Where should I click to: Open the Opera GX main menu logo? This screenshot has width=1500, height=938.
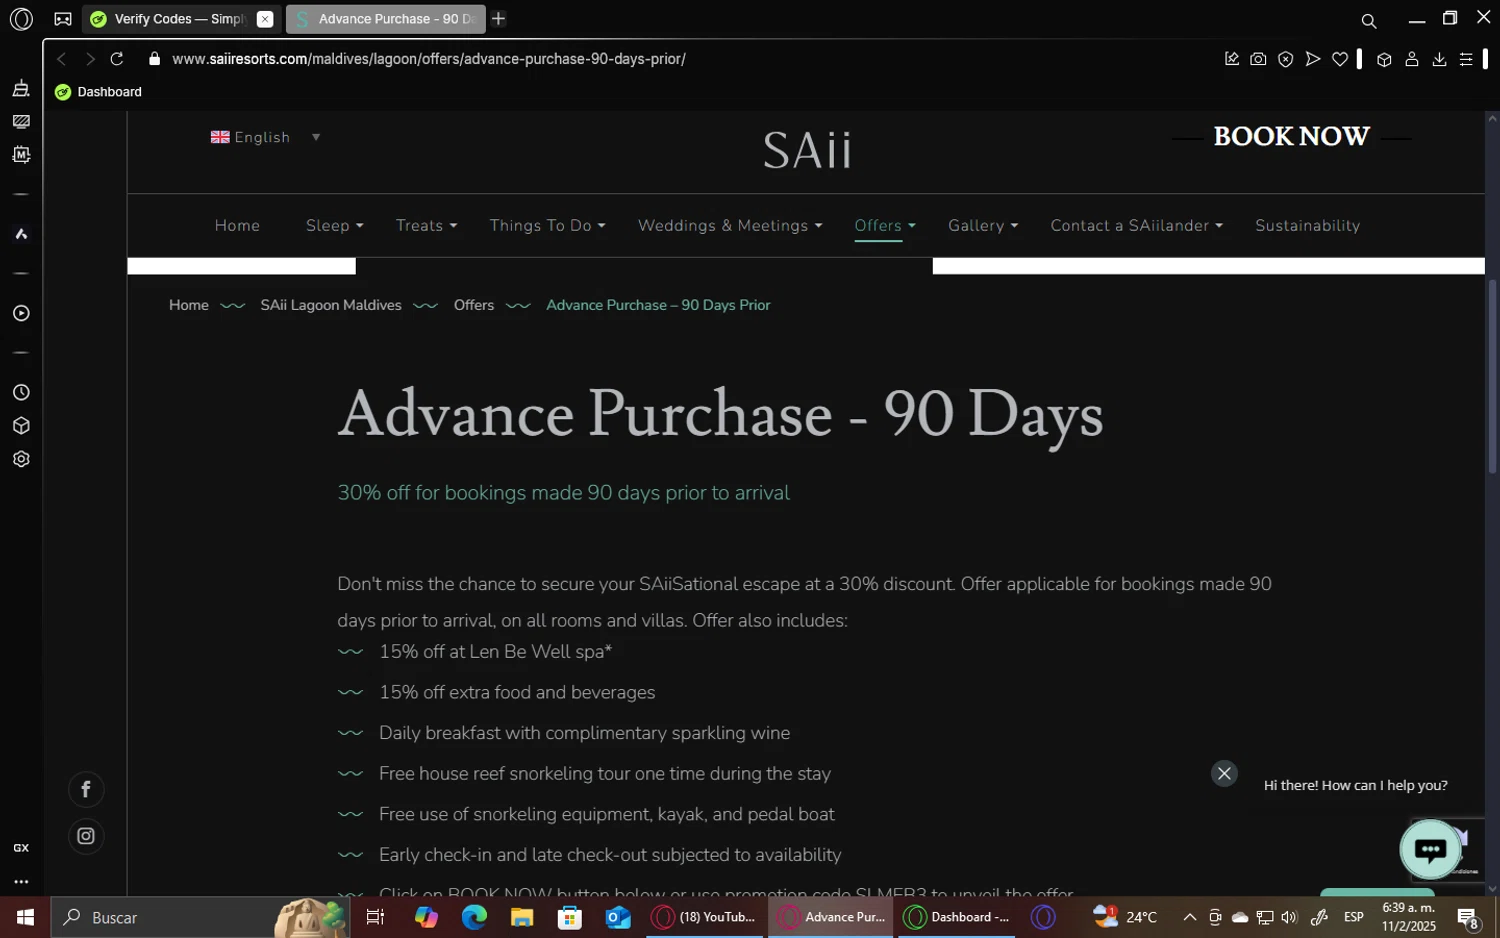pyautogui.click(x=21, y=19)
